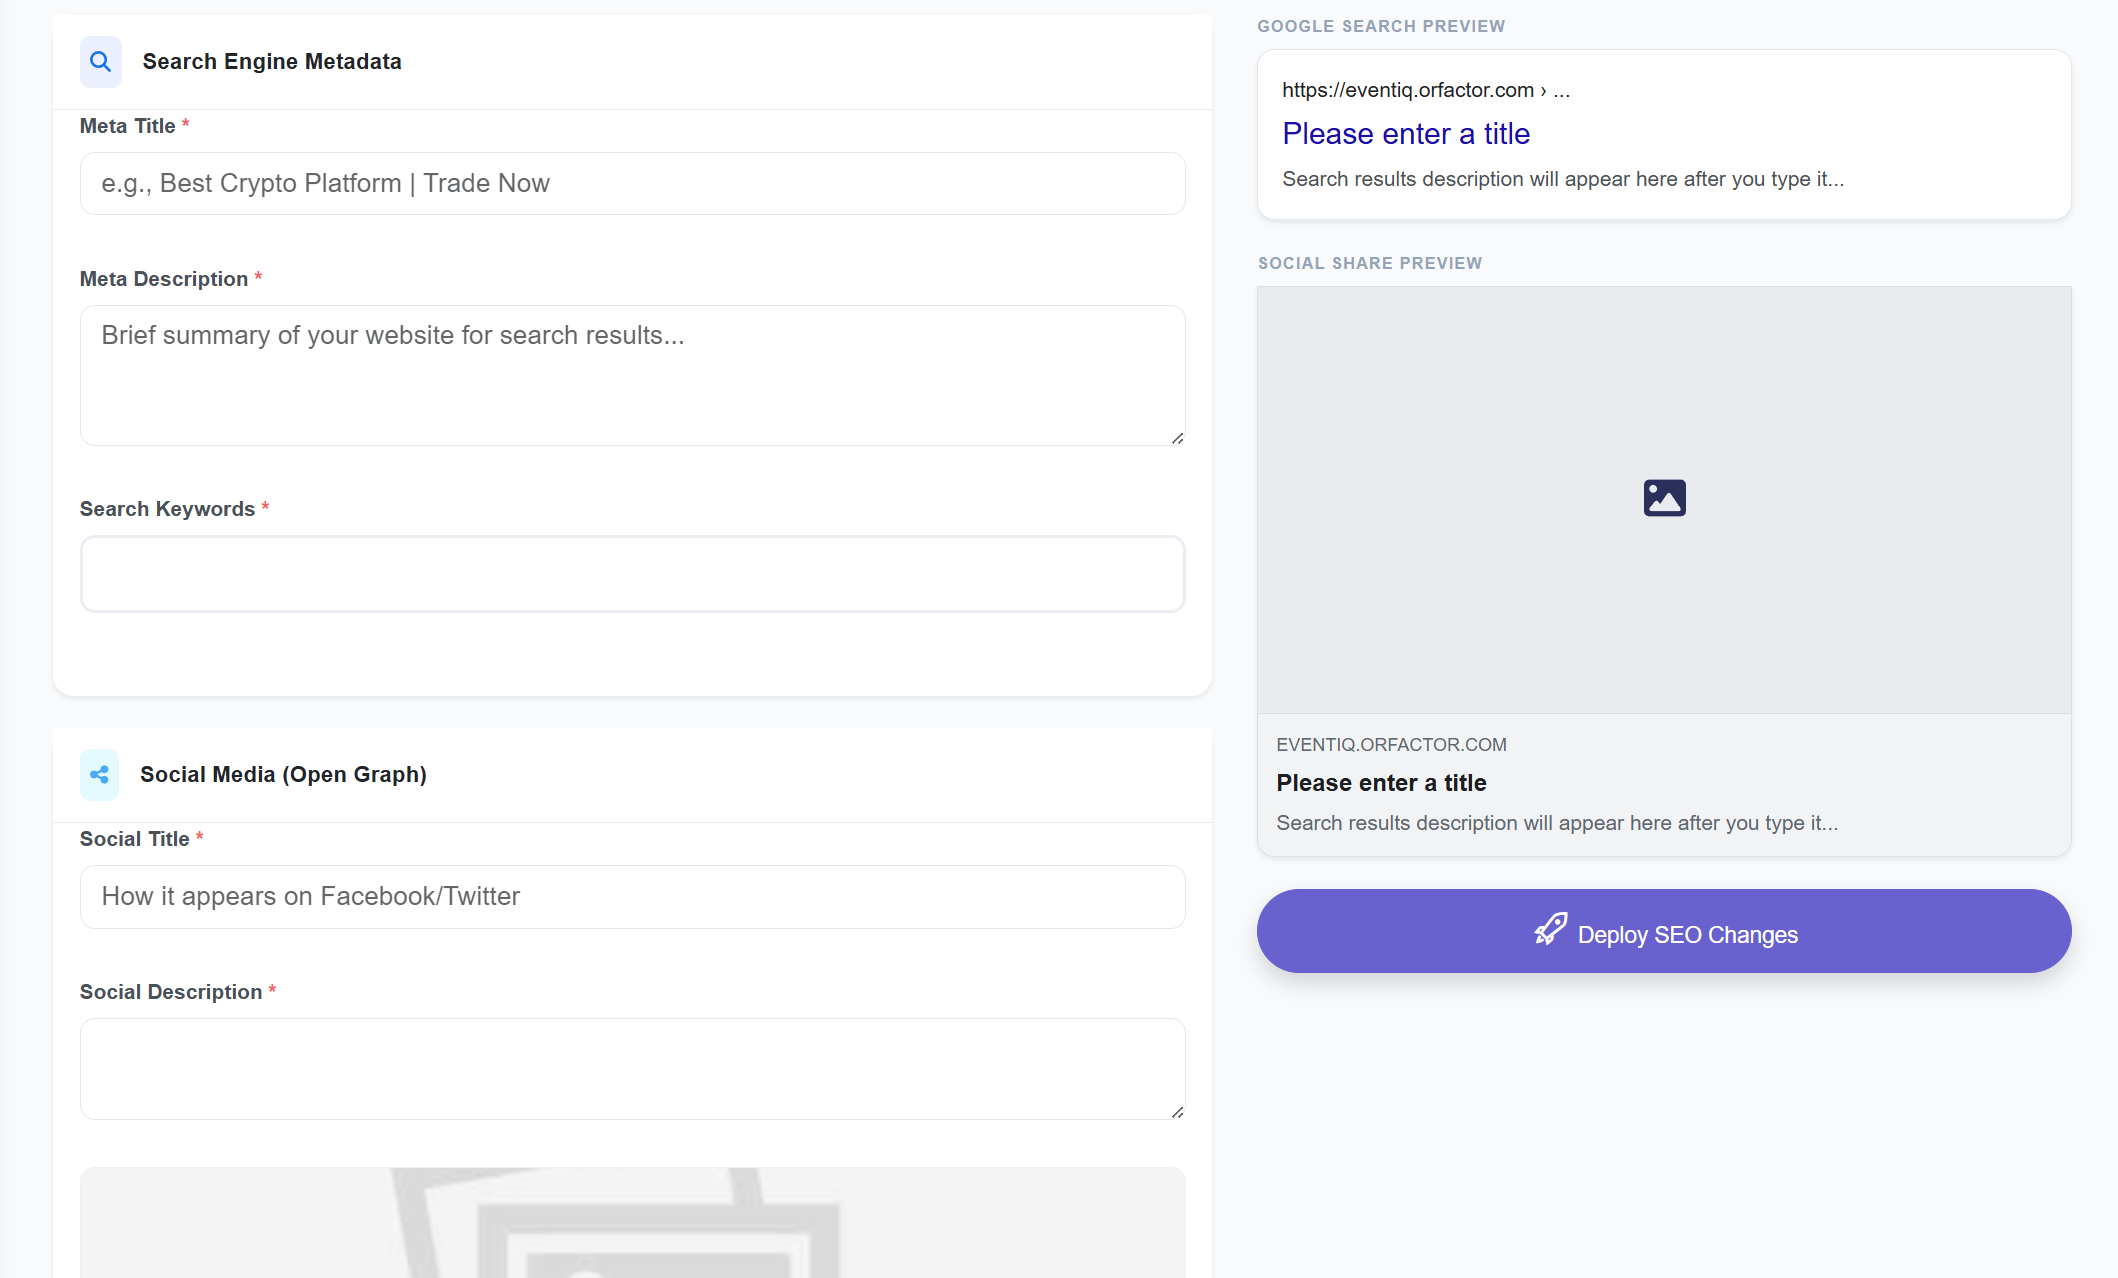This screenshot has width=2118, height=1278.
Task: Select the share icon next to Social Media heading
Action: [99, 773]
